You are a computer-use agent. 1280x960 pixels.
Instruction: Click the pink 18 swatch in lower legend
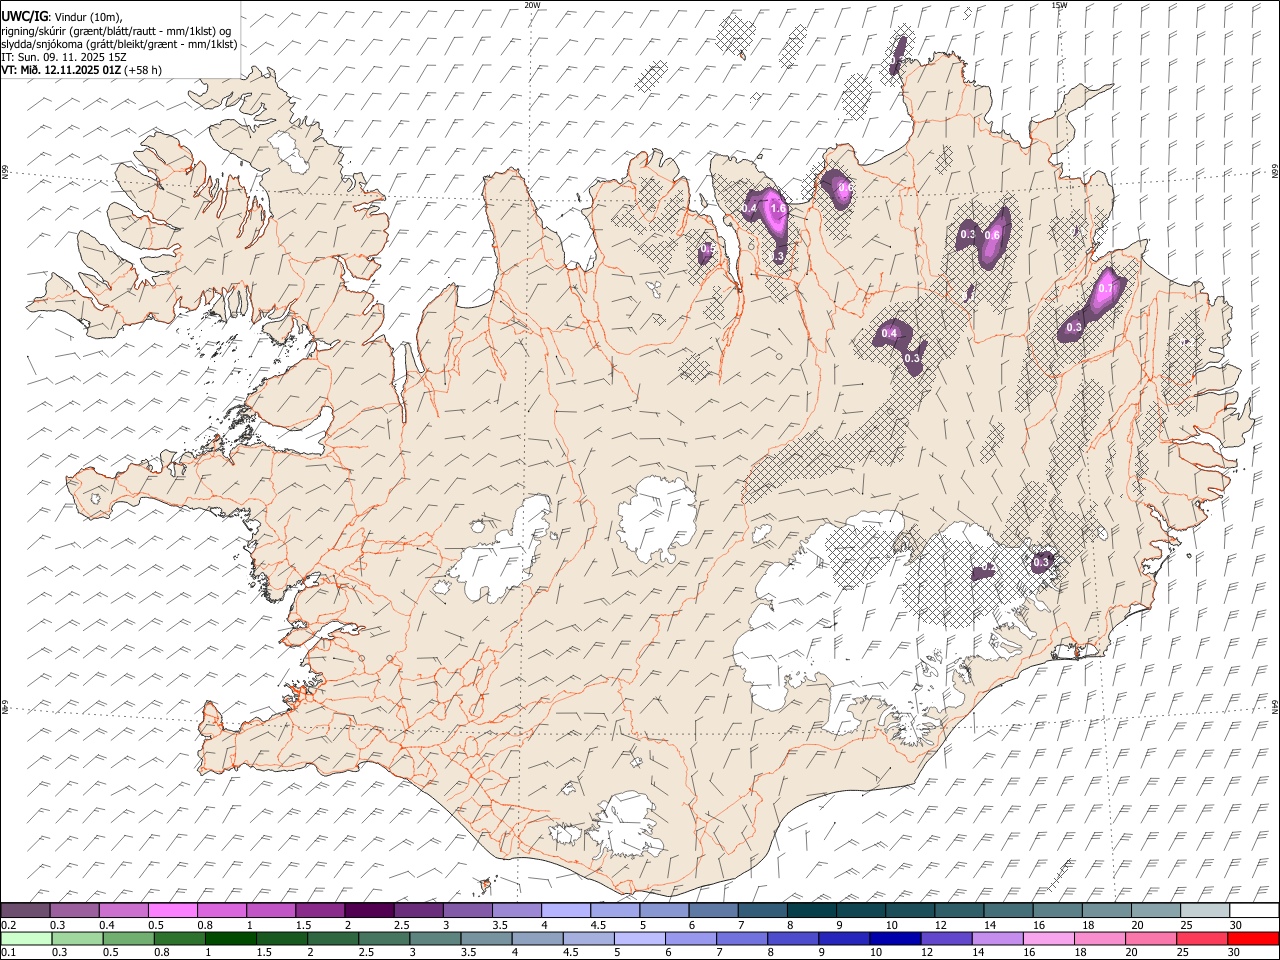click(x=1098, y=938)
